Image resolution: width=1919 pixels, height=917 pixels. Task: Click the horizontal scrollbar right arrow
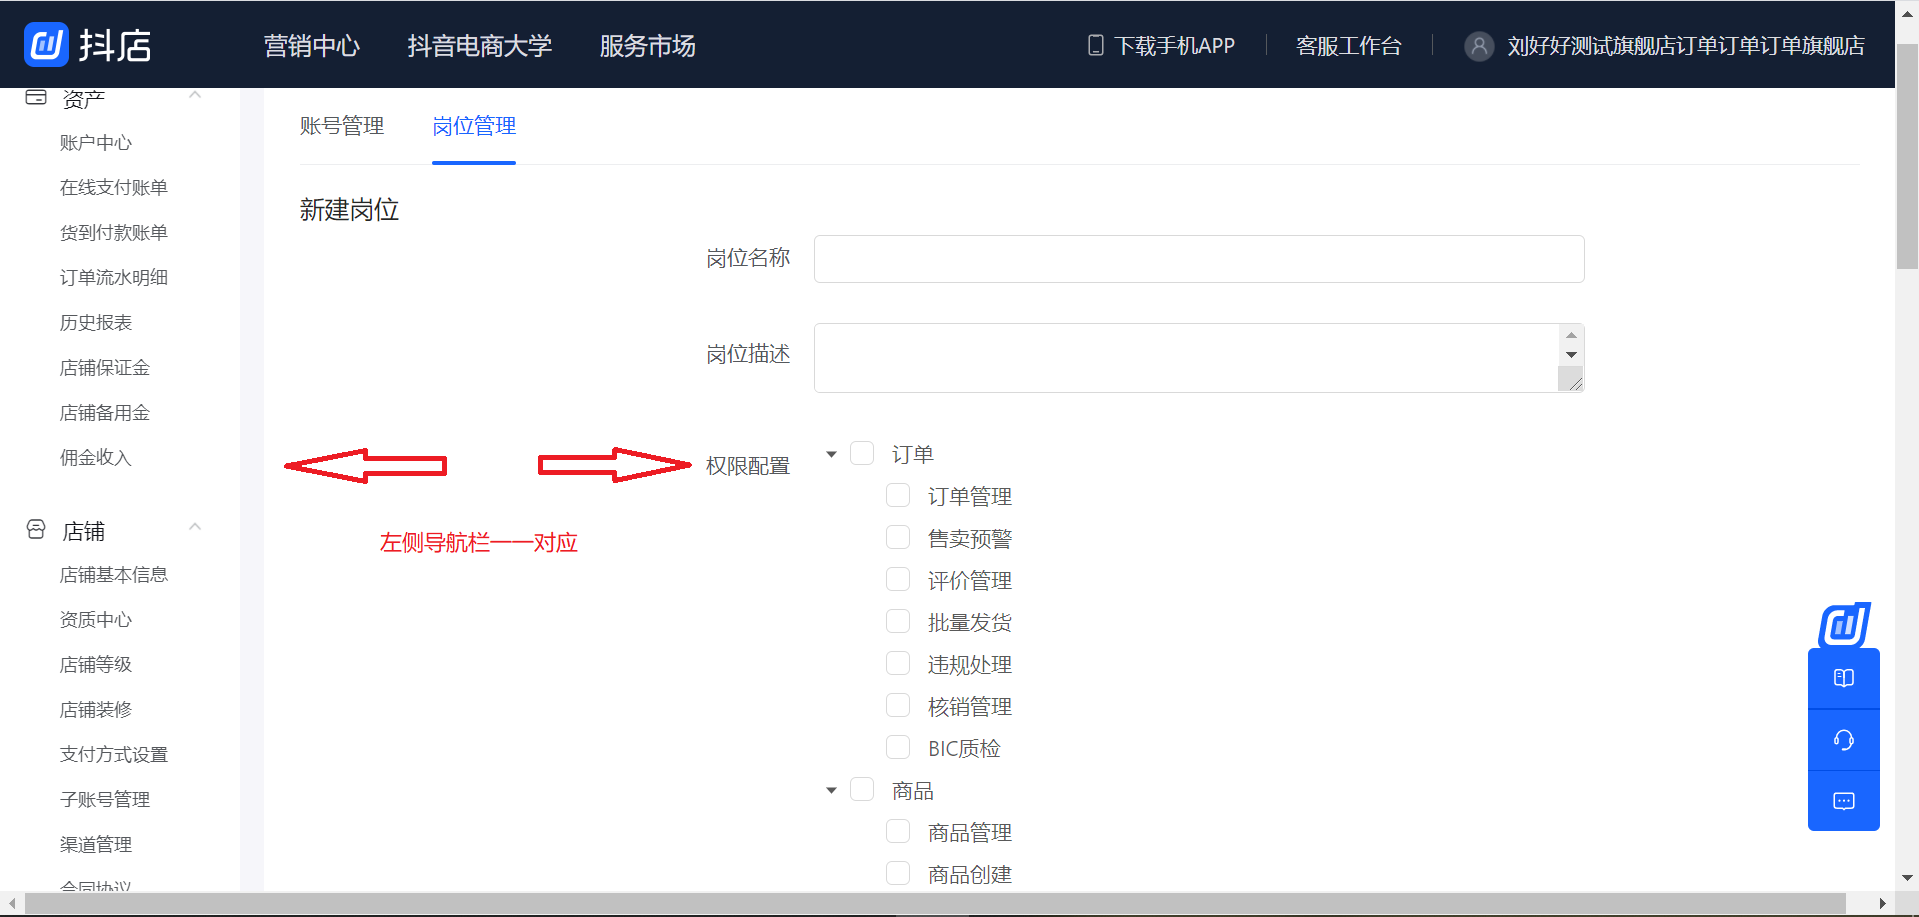1883,903
